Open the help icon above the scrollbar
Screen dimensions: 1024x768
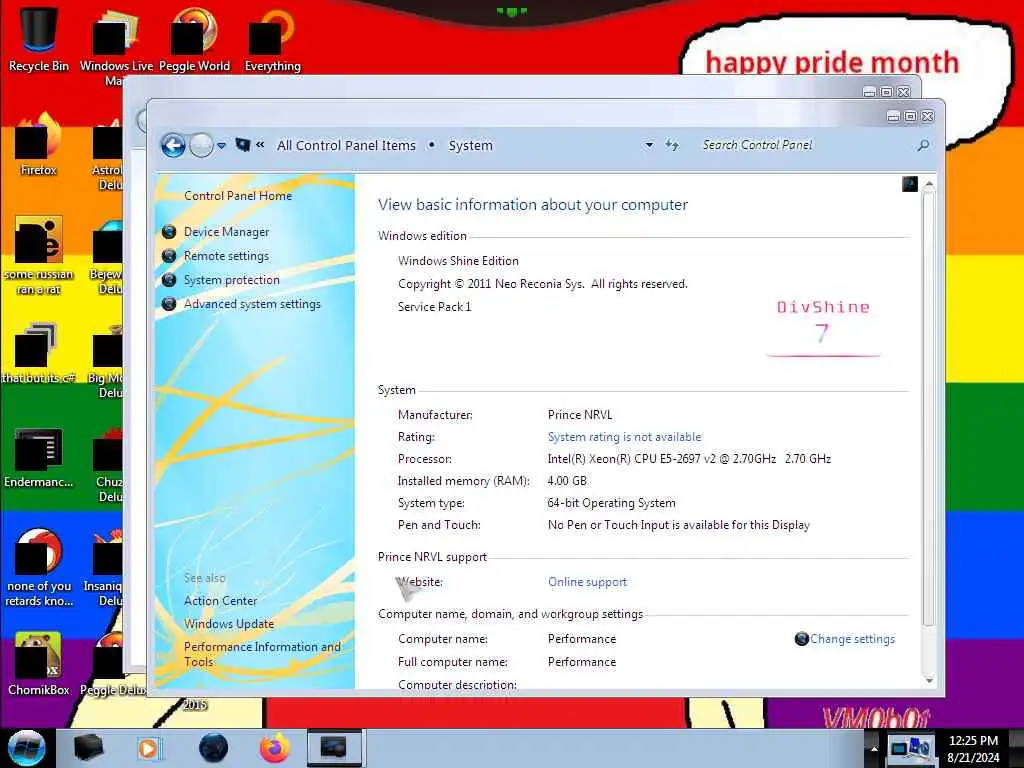click(x=910, y=184)
